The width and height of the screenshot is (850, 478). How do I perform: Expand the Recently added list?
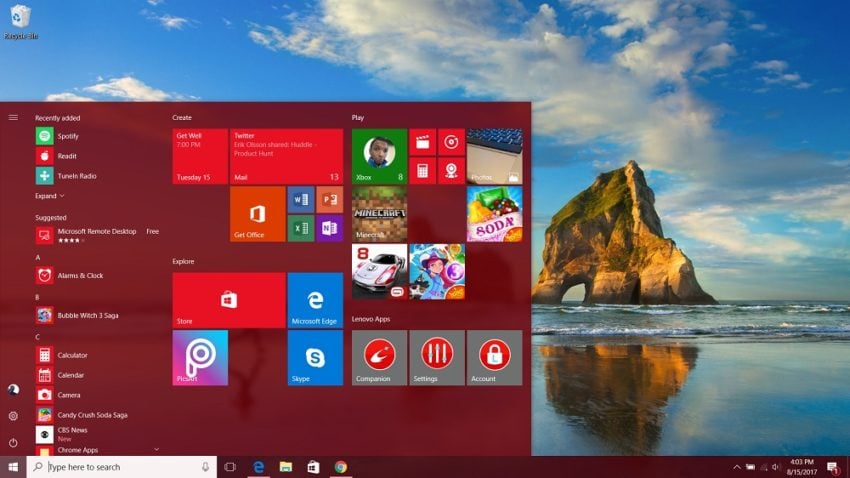click(49, 196)
